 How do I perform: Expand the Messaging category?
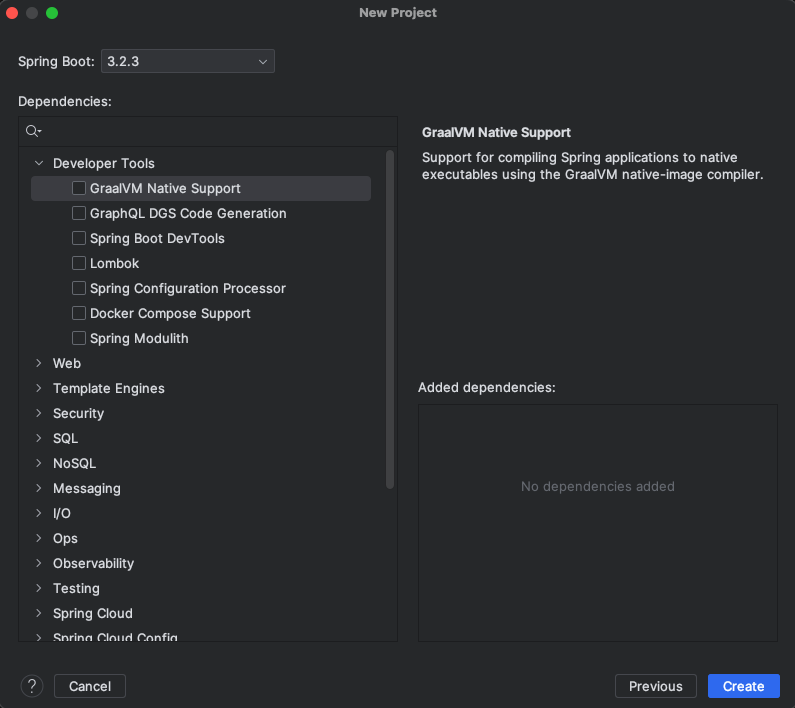click(39, 488)
